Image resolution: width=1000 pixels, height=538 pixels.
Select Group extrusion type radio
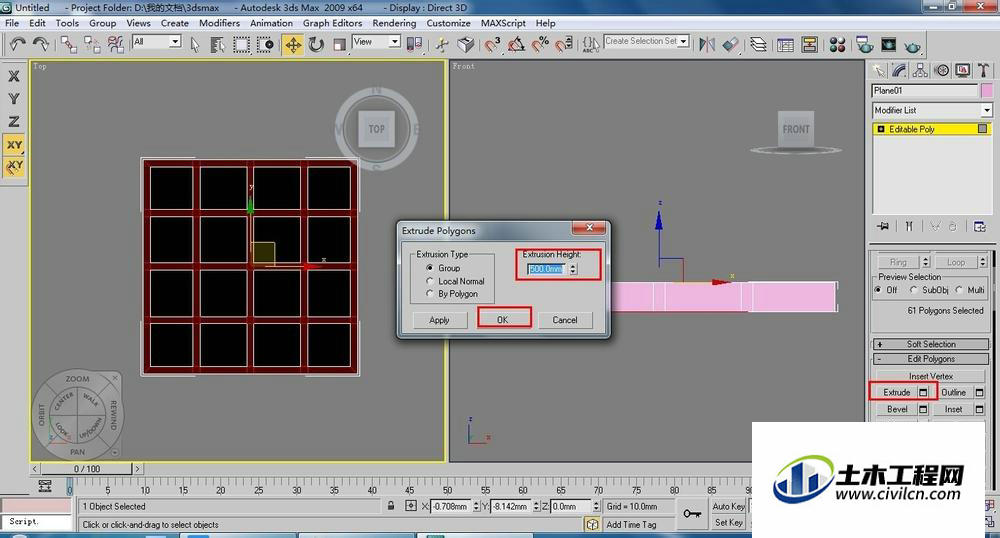[429, 268]
